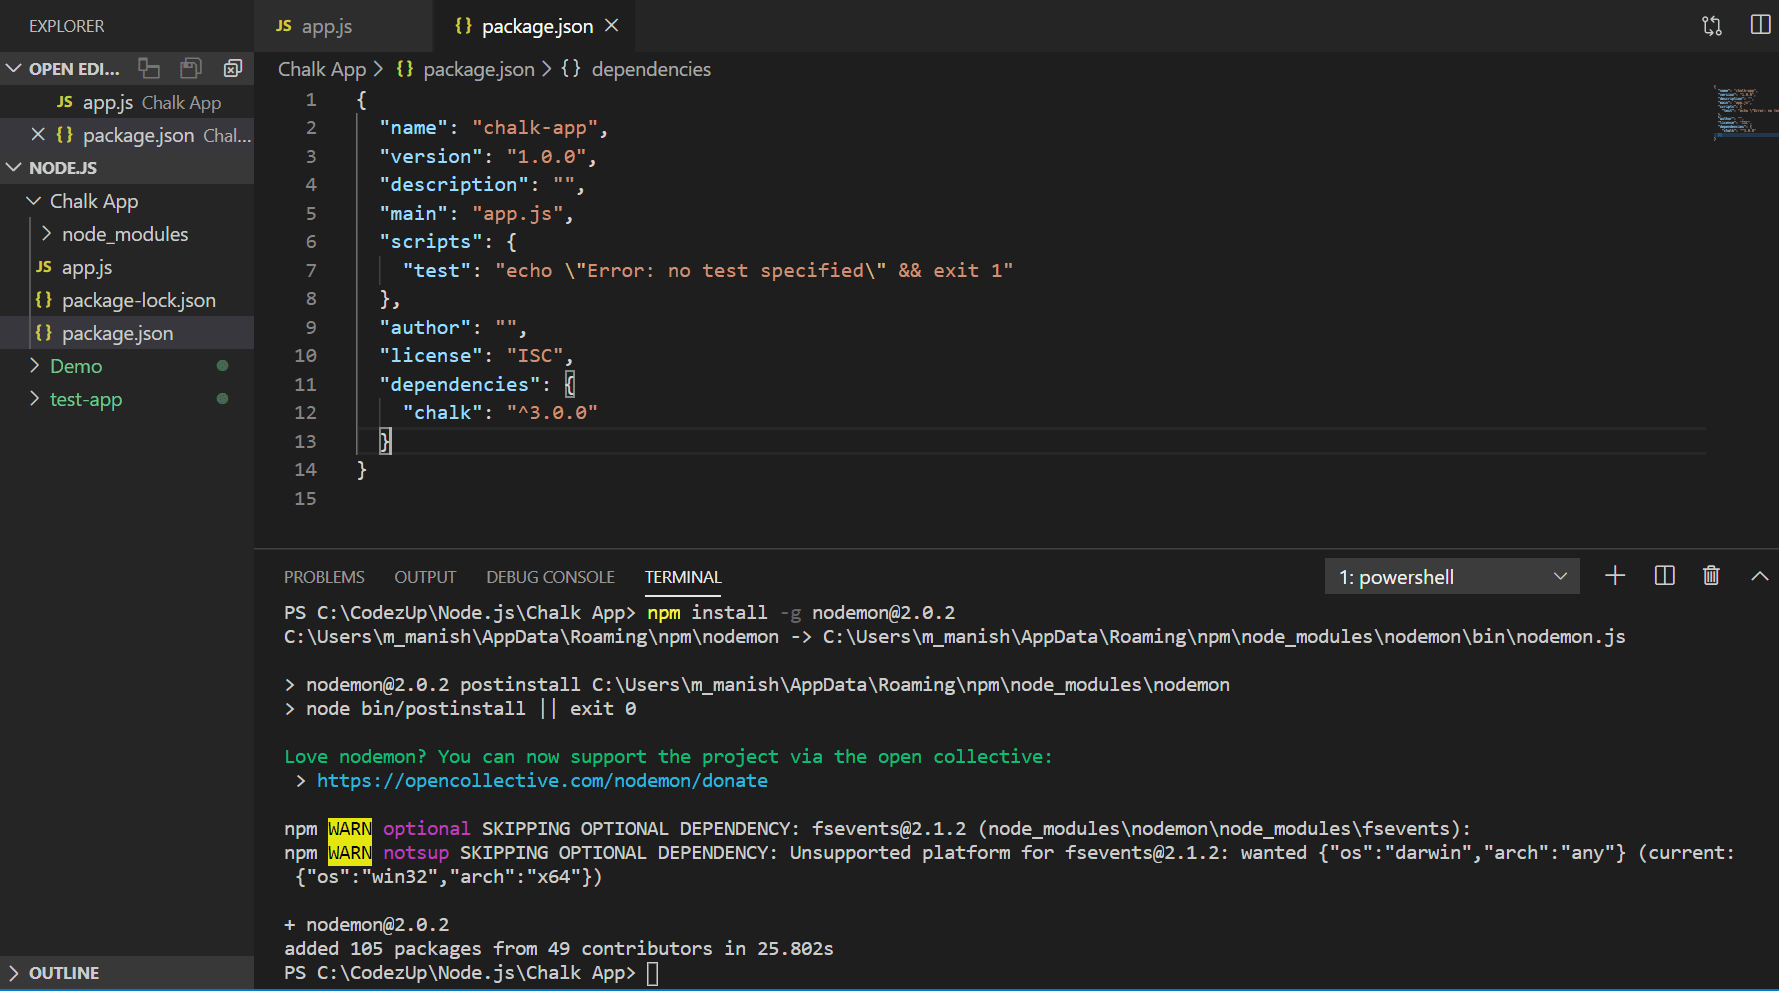Open the '1: powershell' terminal dropdown
1779x991 pixels.
[1451, 576]
